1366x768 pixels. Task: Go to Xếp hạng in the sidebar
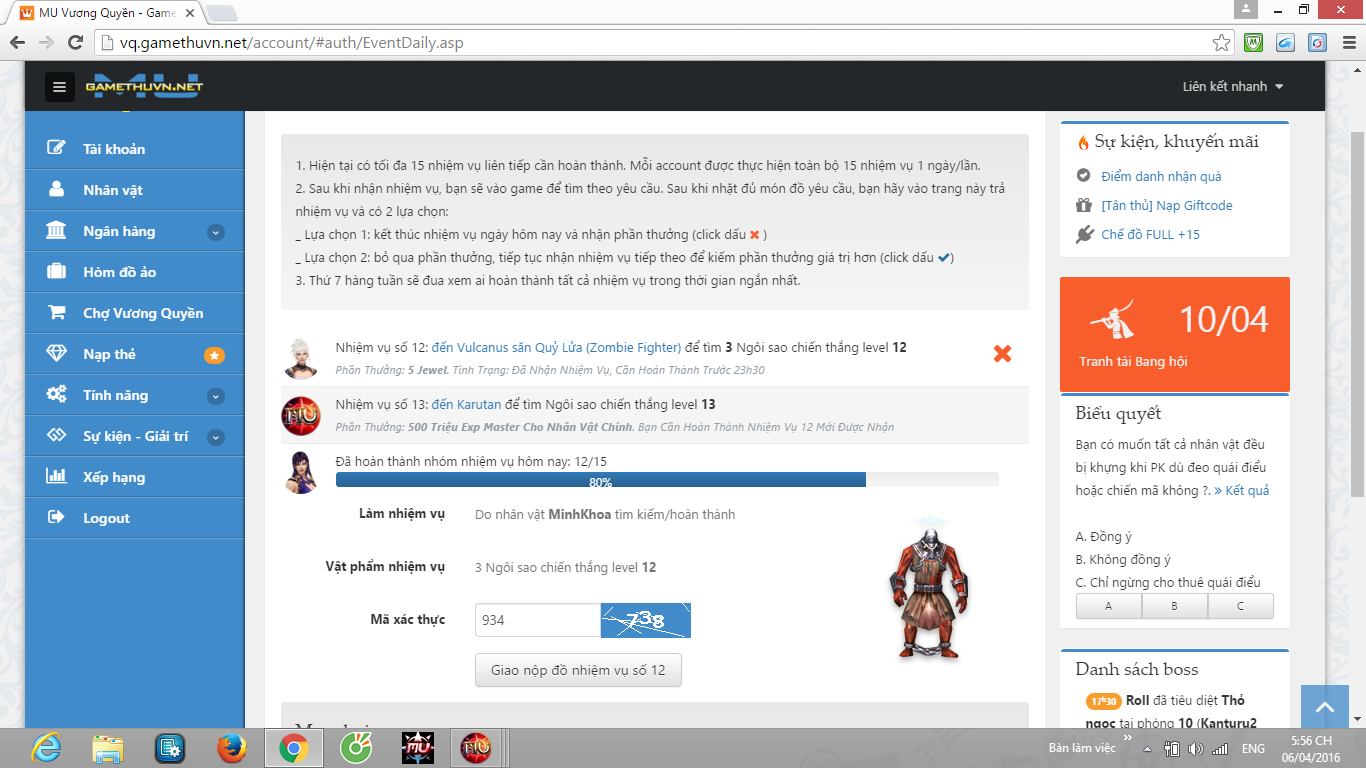[x=114, y=477]
